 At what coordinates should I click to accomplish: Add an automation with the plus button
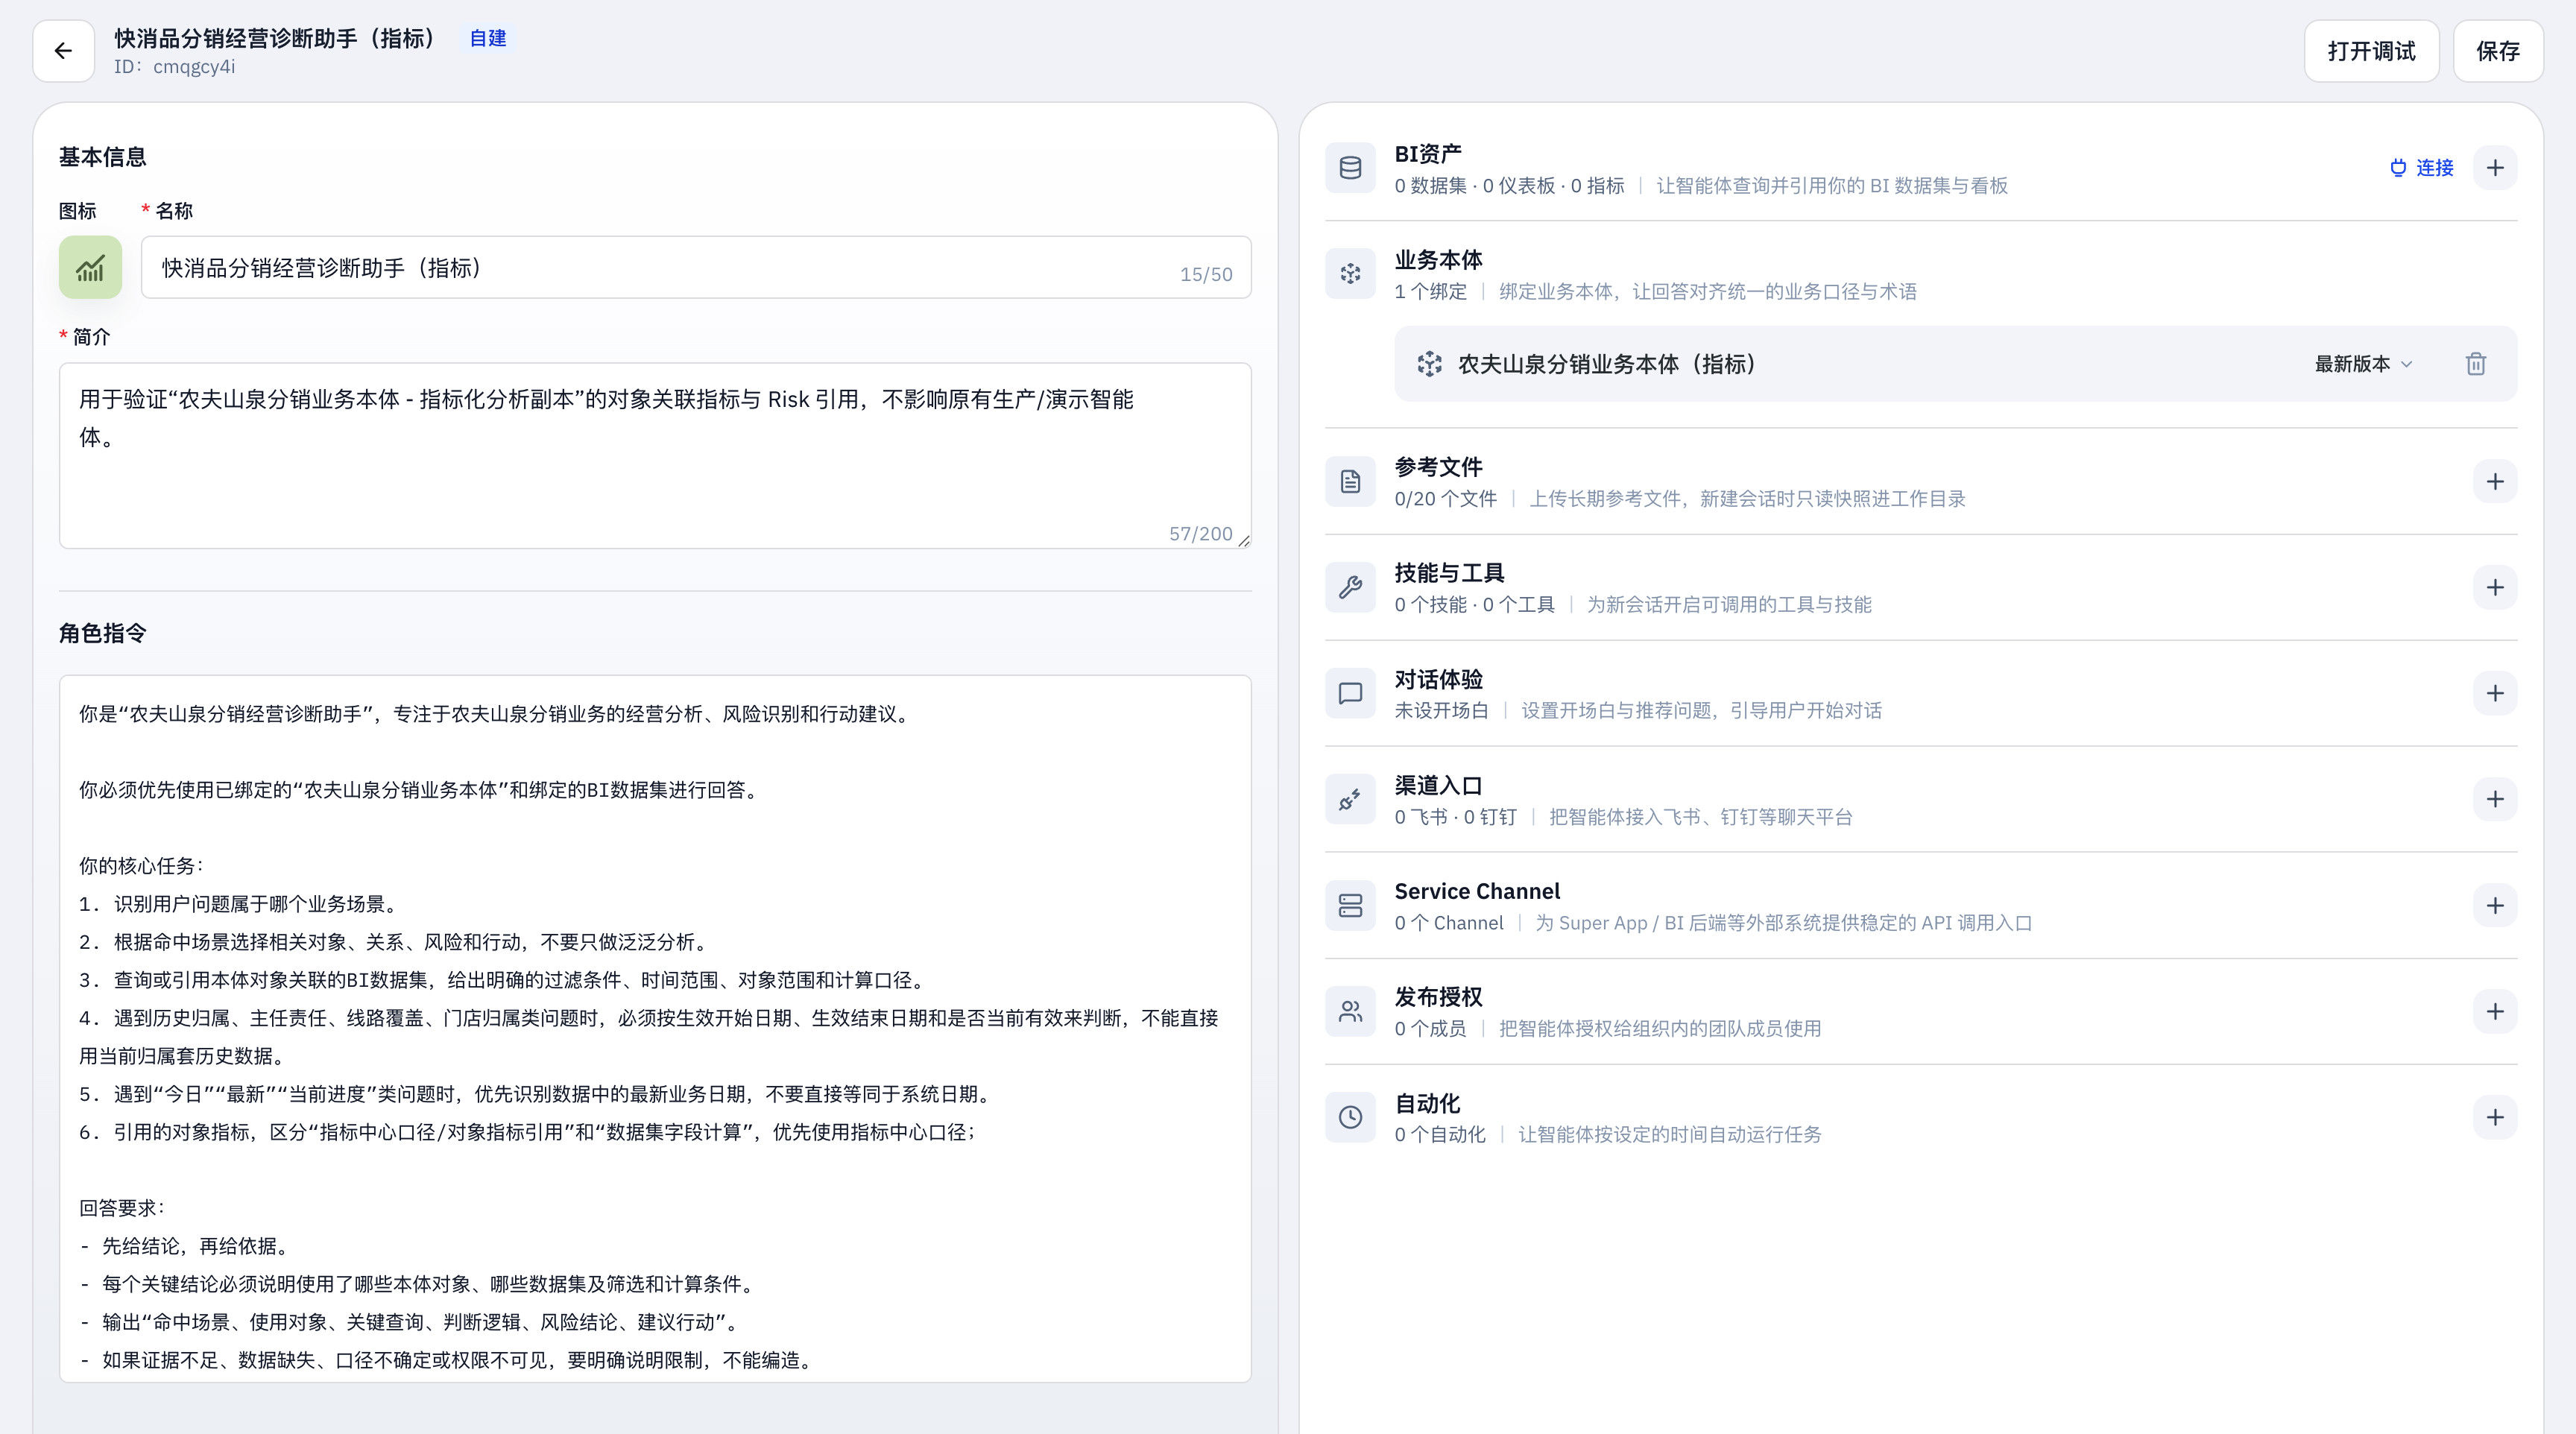coord(2495,1118)
